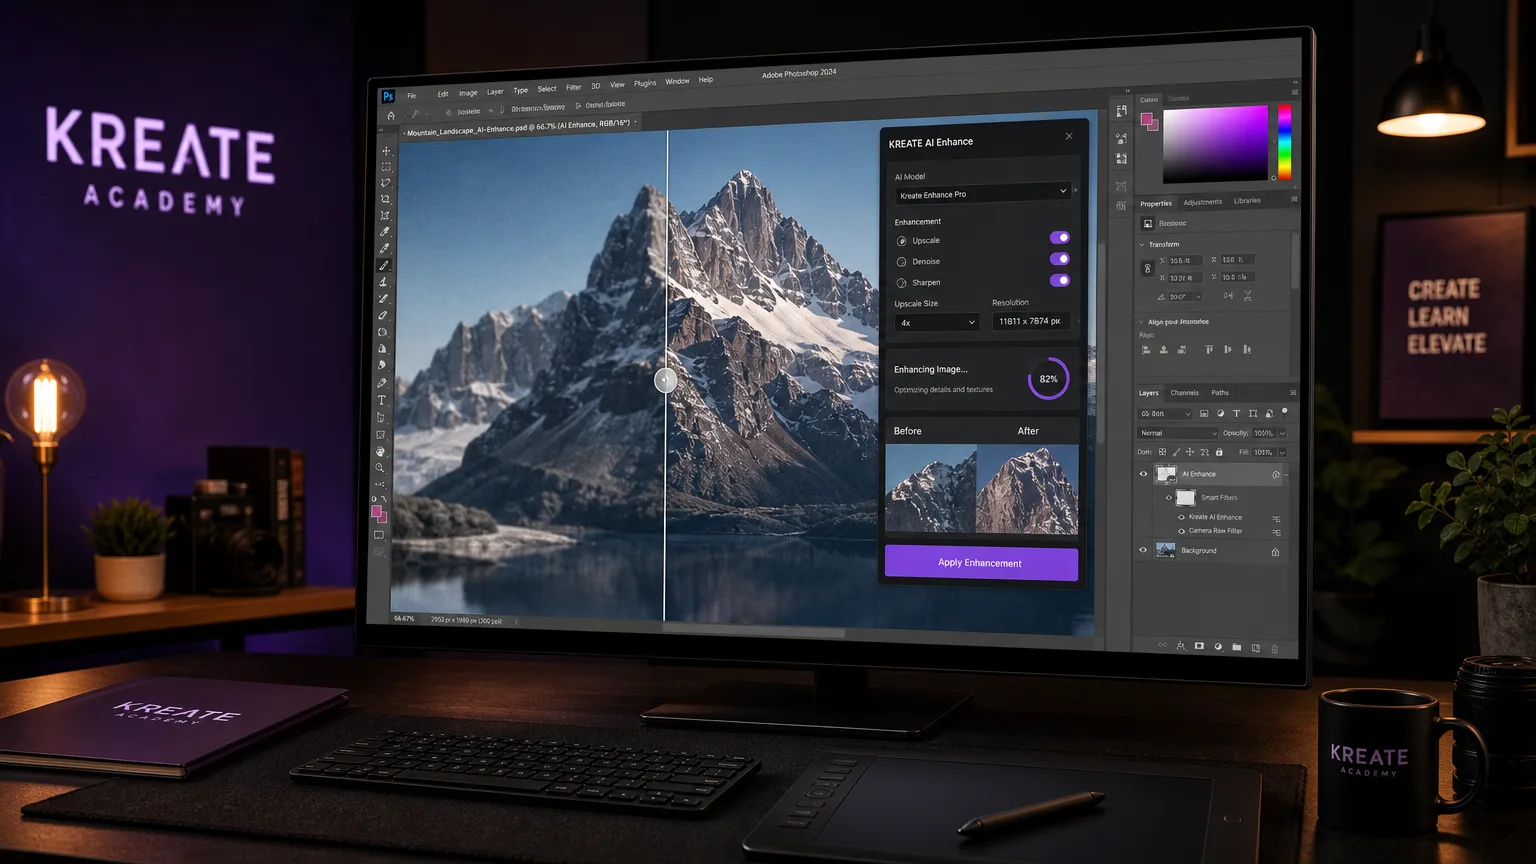Screen dimensions: 1536x864
Task: Open the Layers panel menu icon
Action: coord(1293,393)
